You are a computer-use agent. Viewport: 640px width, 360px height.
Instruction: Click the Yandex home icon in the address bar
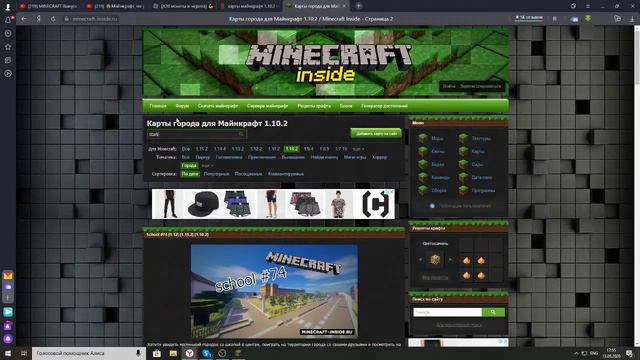tap(38, 19)
